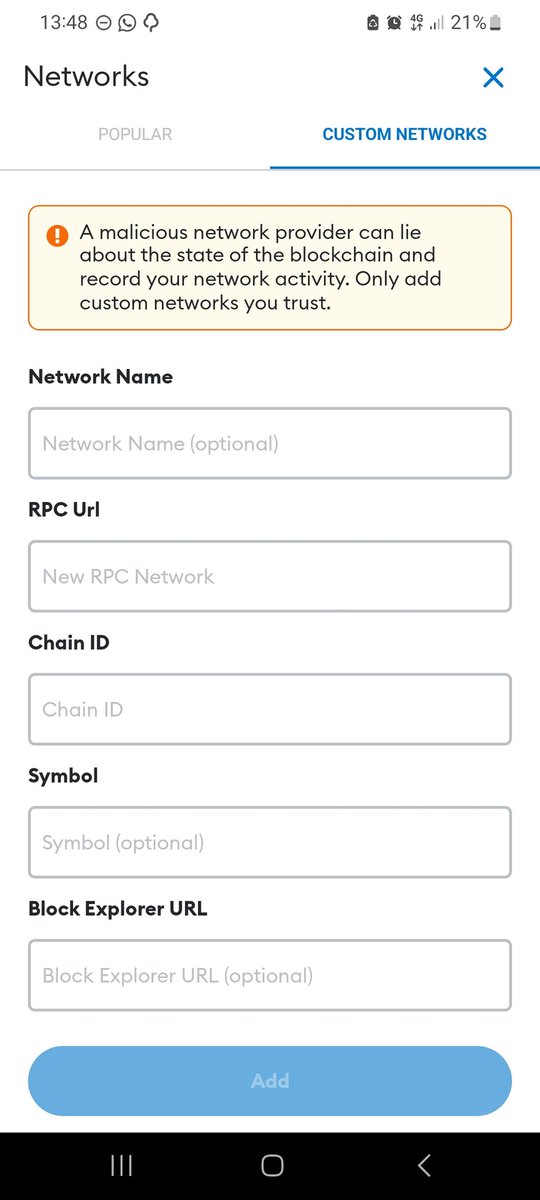Viewport: 540px width, 1200px height.
Task: Tap the disabled Add button
Action: click(270, 1081)
